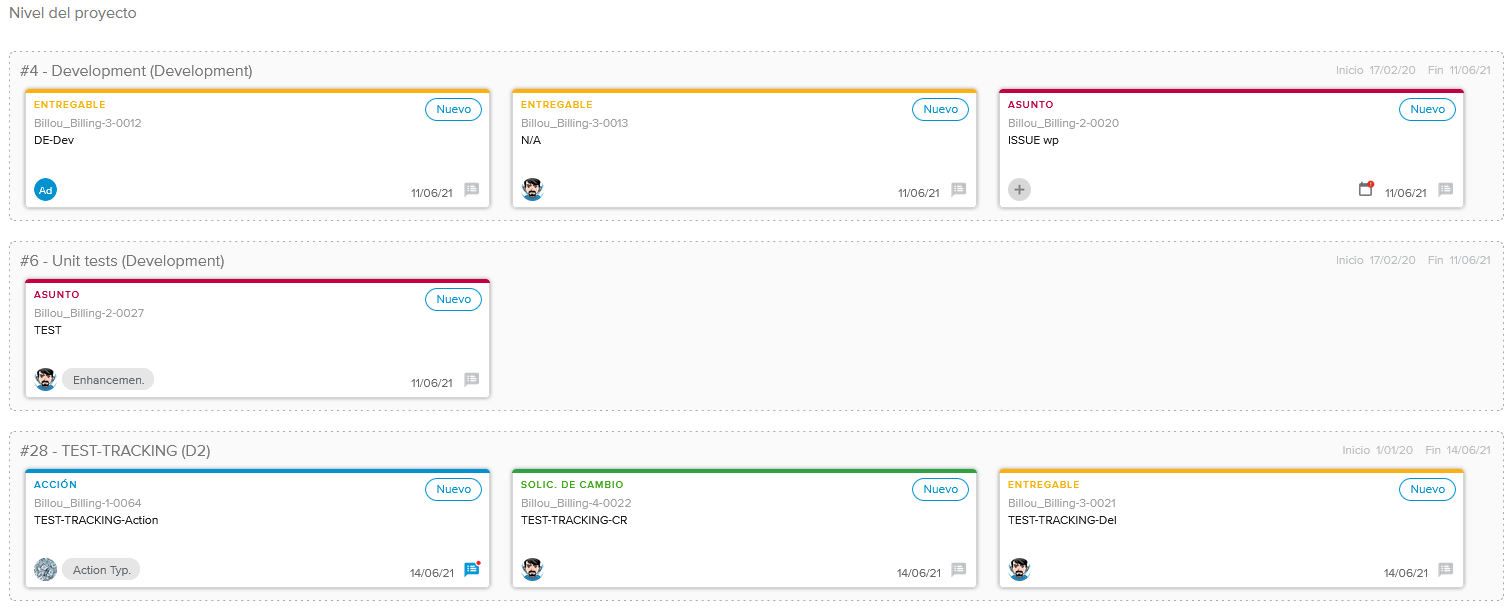Screen dimensions: 1512x607
Task: Select the 'Enhancemen.' tag on TEST card
Action: click(x=108, y=380)
